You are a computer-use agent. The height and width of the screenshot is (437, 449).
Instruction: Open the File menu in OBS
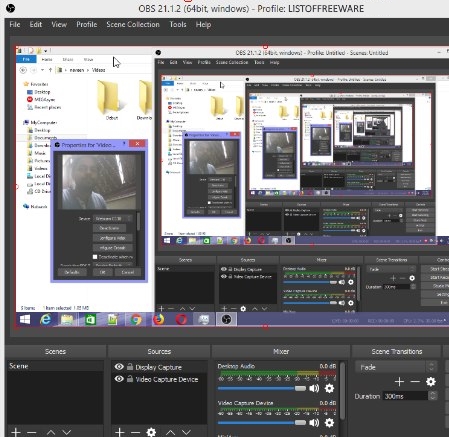[15, 25]
